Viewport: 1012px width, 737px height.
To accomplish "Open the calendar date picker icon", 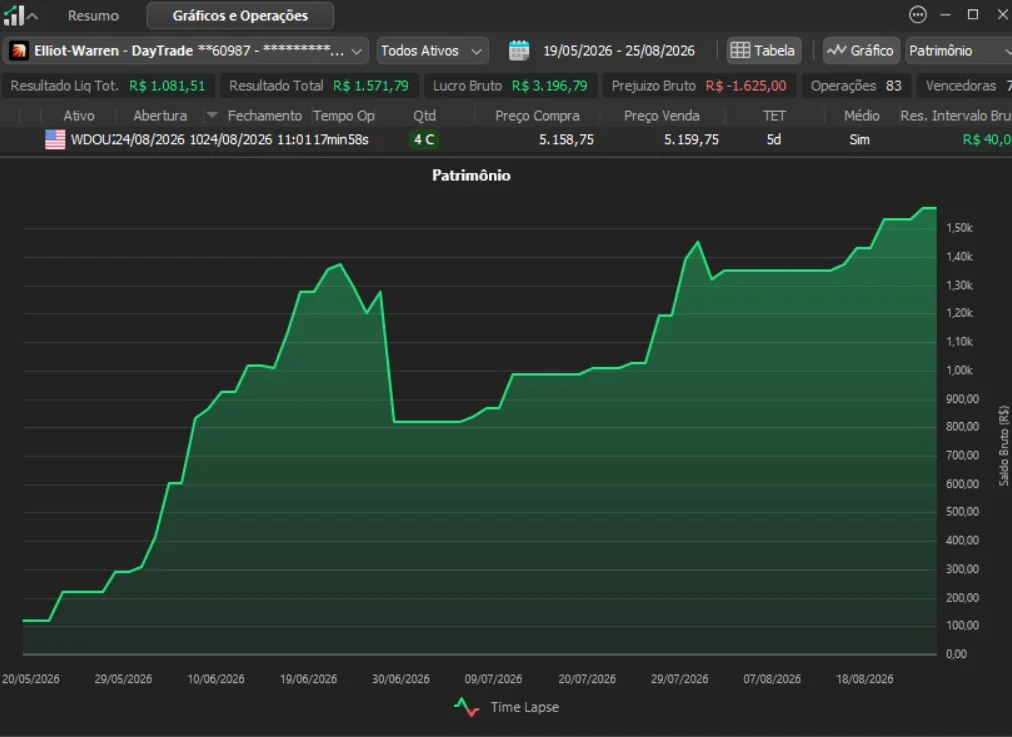I will click(518, 50).
